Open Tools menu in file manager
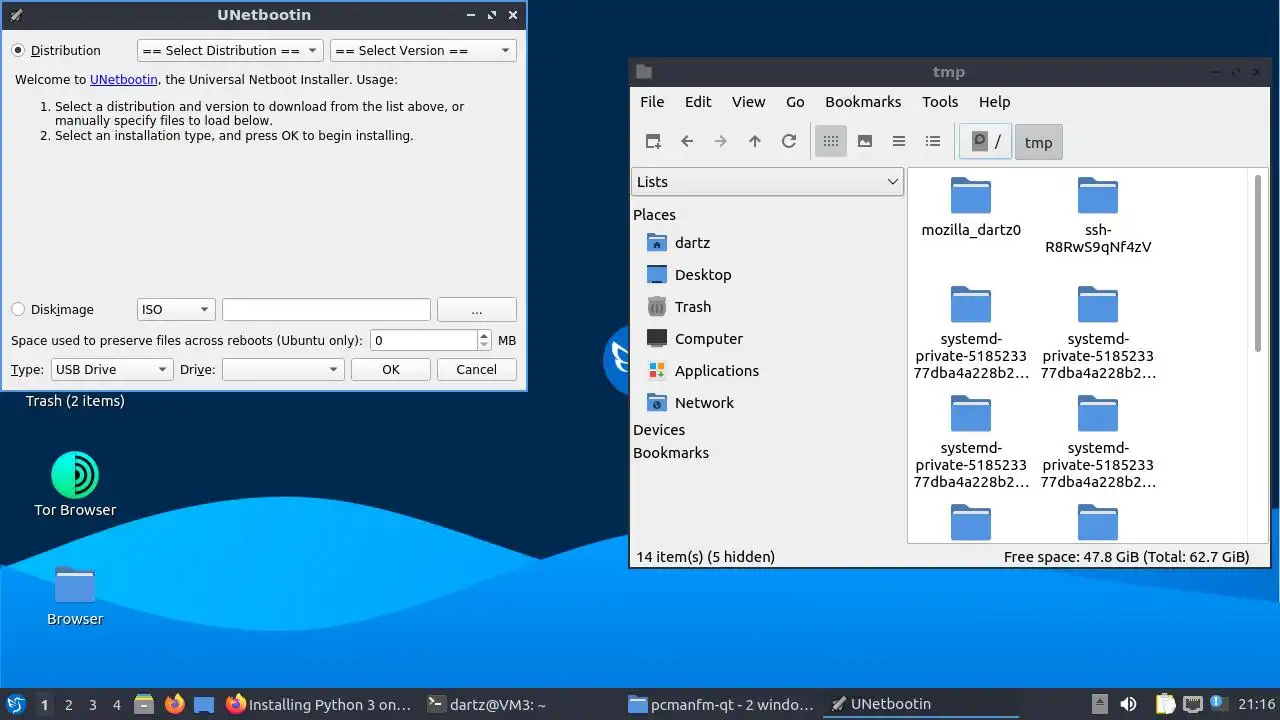 point(940,102)
